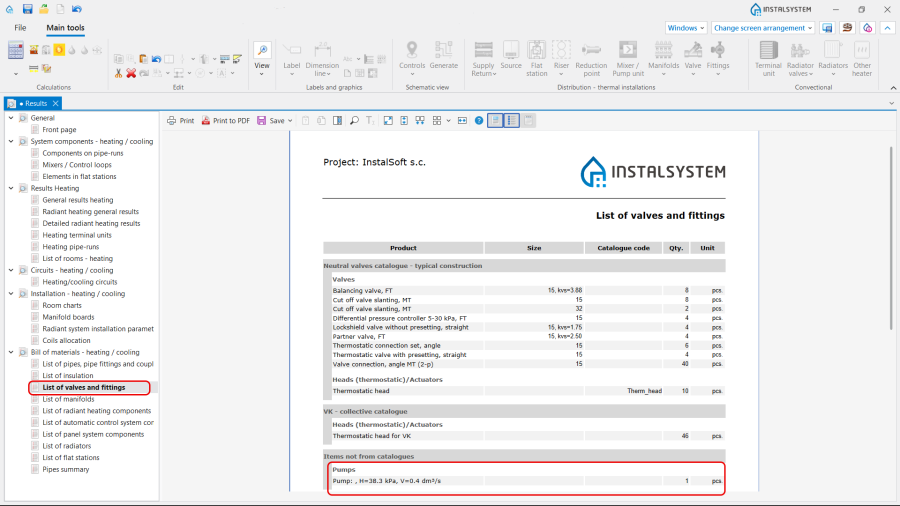
Task: Close the Results tab
Action: pyautogui.click(x=56, y=103)
